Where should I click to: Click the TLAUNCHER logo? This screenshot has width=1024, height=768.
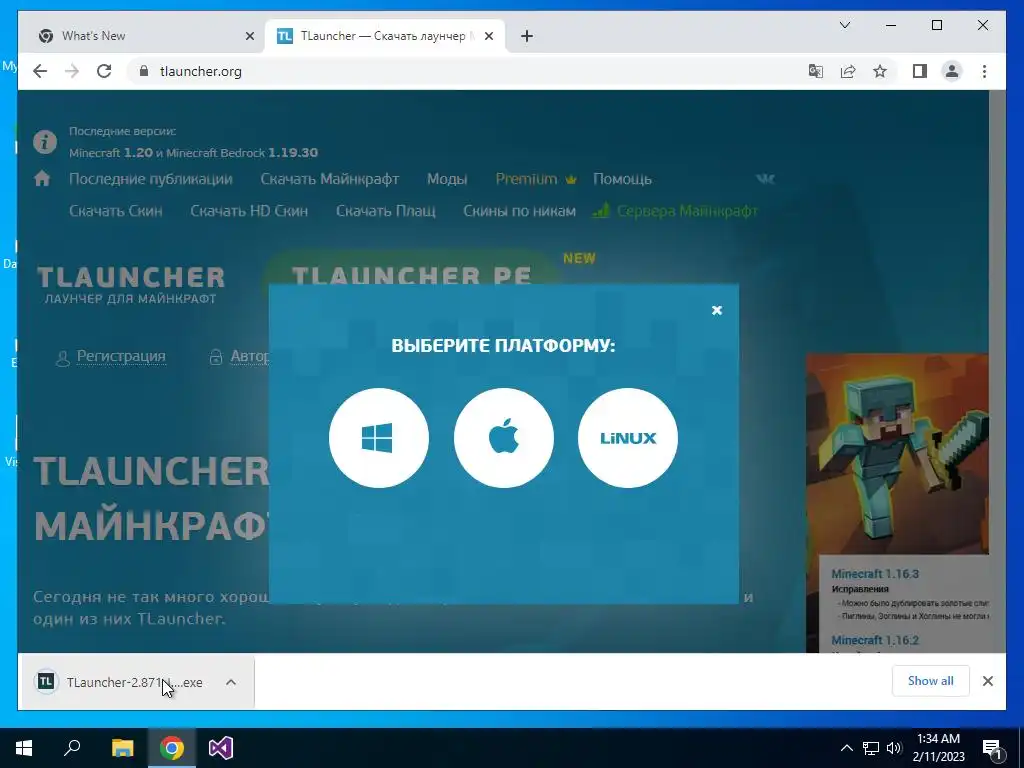coord(131,285)
